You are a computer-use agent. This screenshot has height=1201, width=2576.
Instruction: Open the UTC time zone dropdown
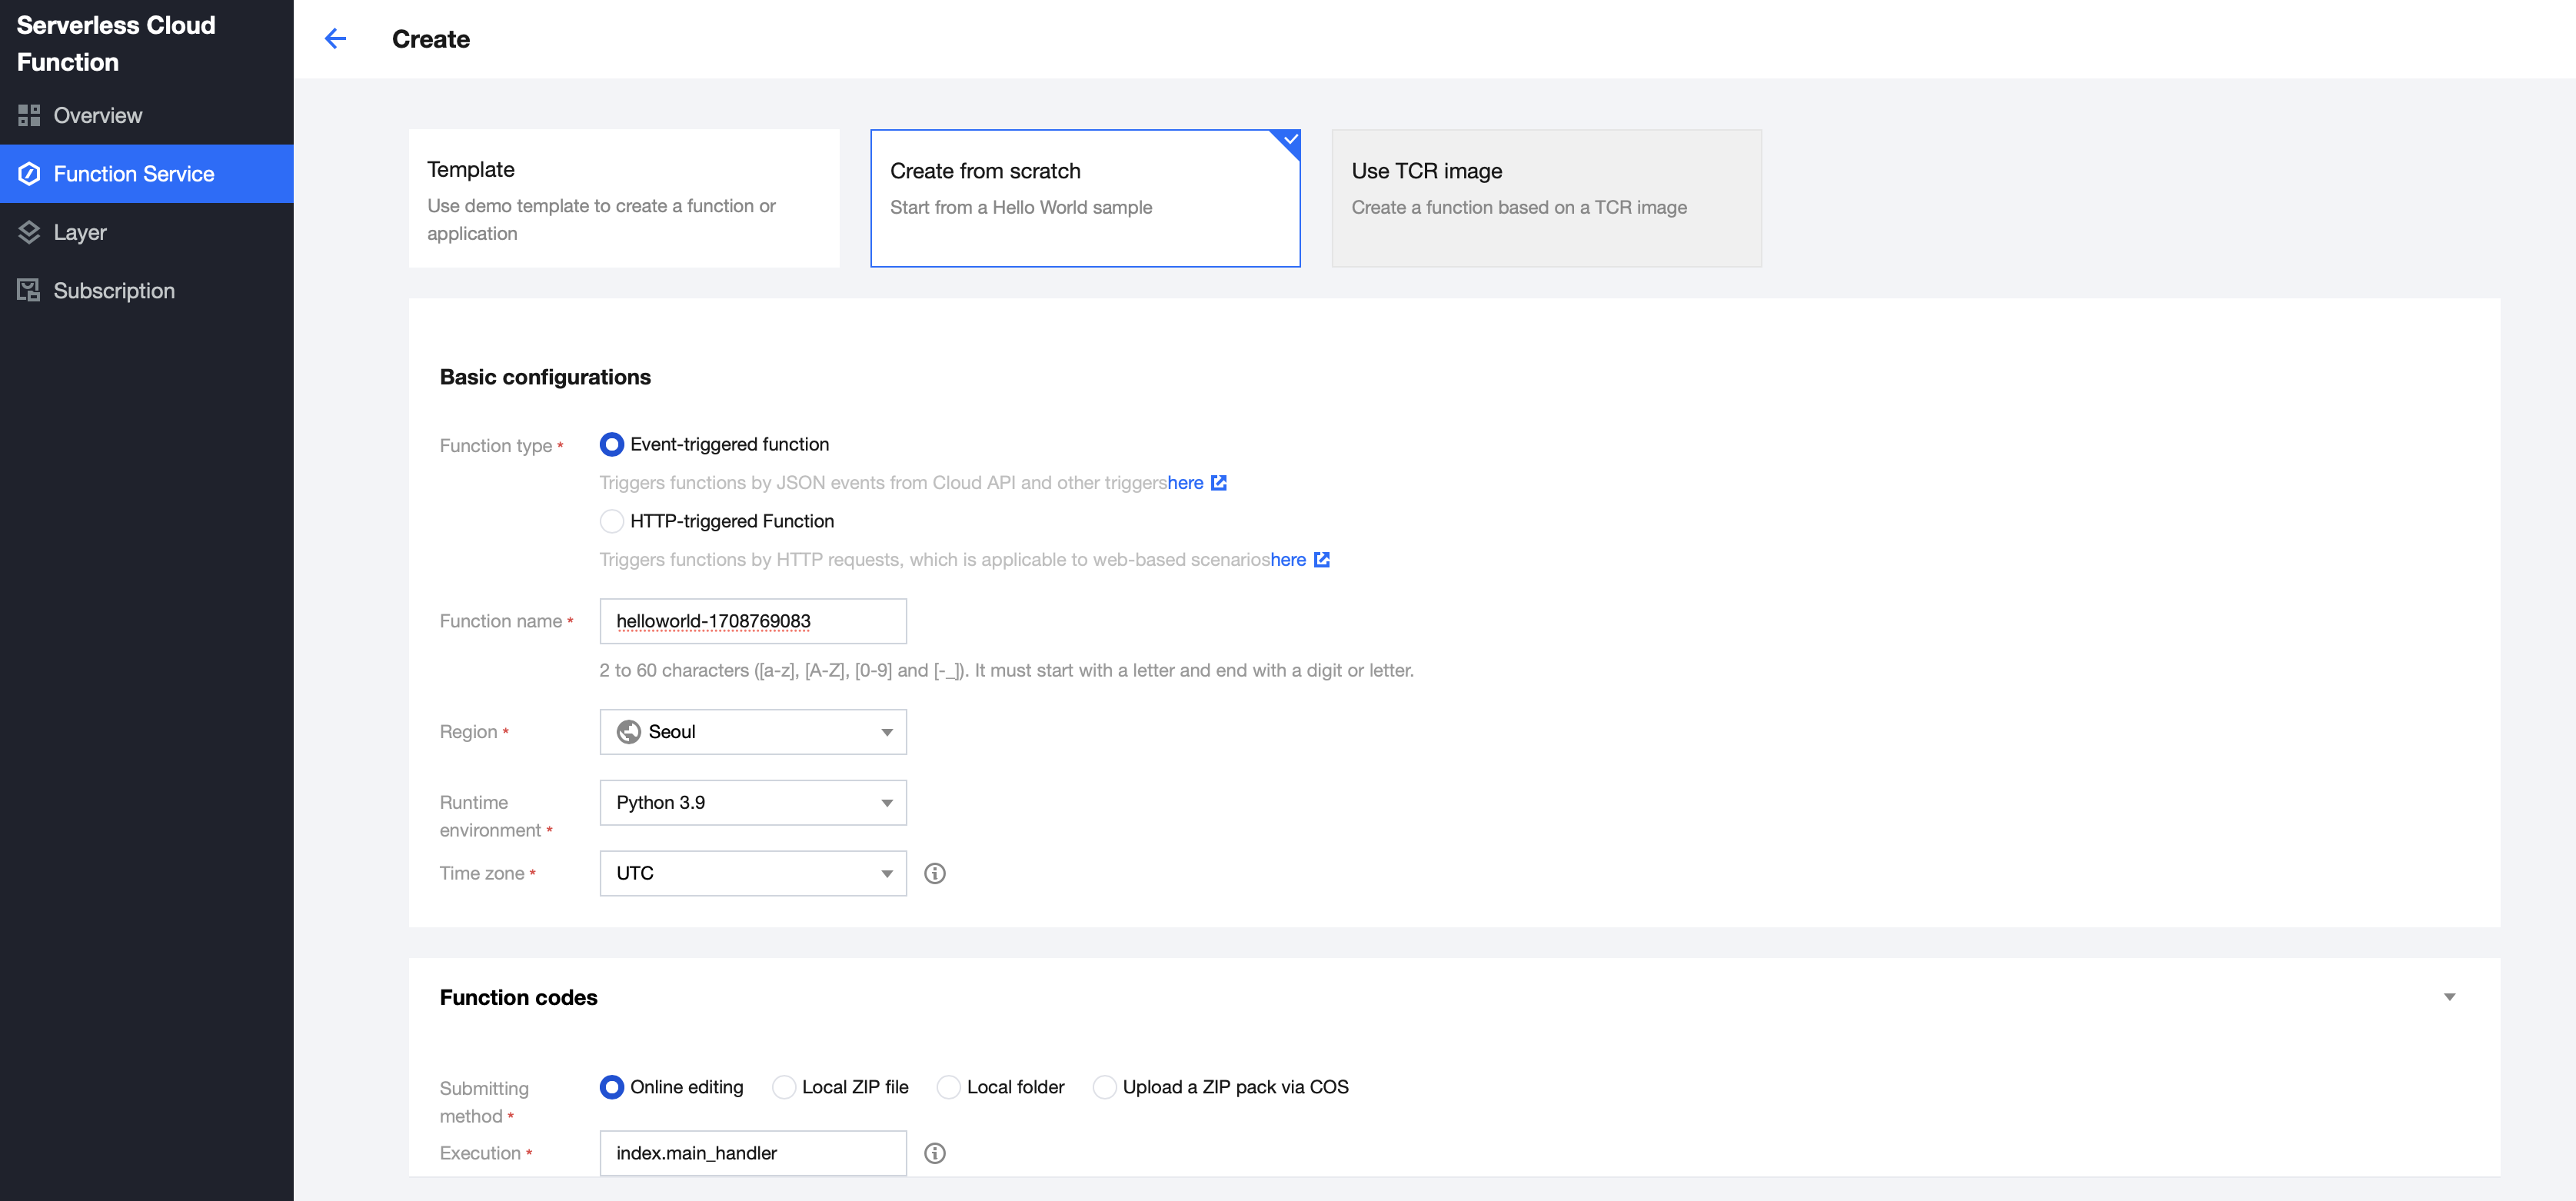(752, 873)
